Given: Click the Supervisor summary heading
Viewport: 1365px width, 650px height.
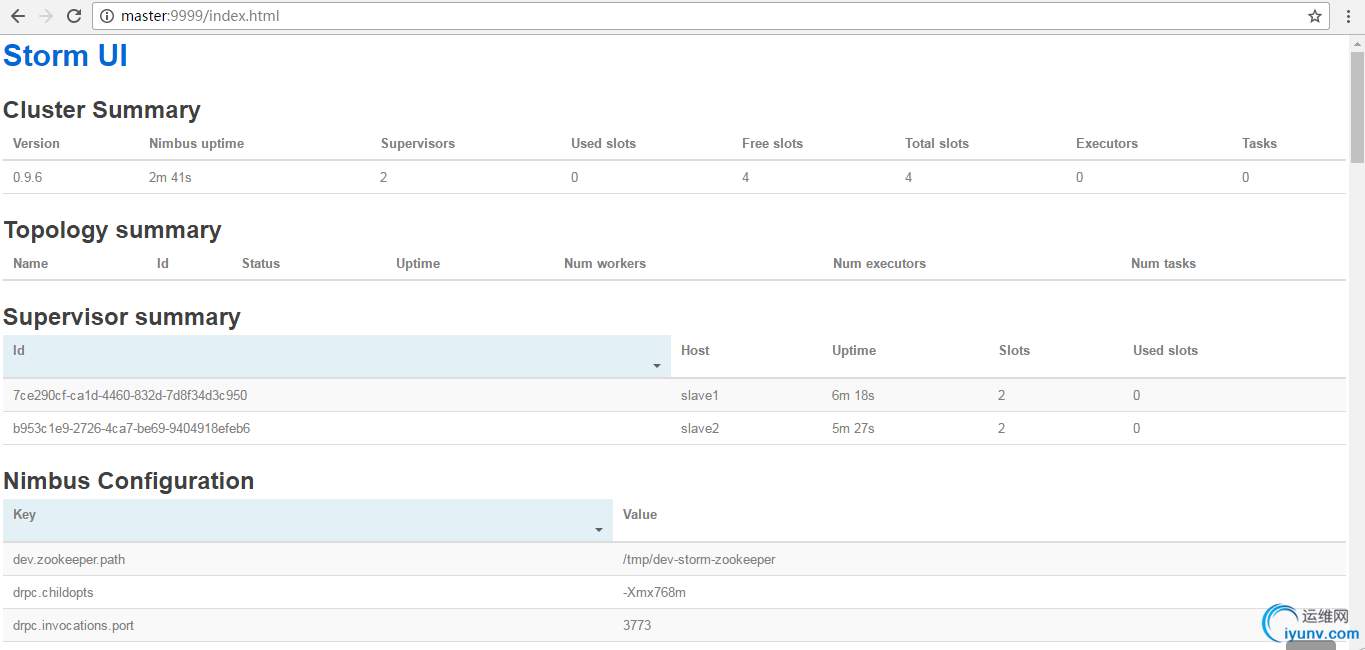Looking at the screenshot, I should [x=122, y=317].
